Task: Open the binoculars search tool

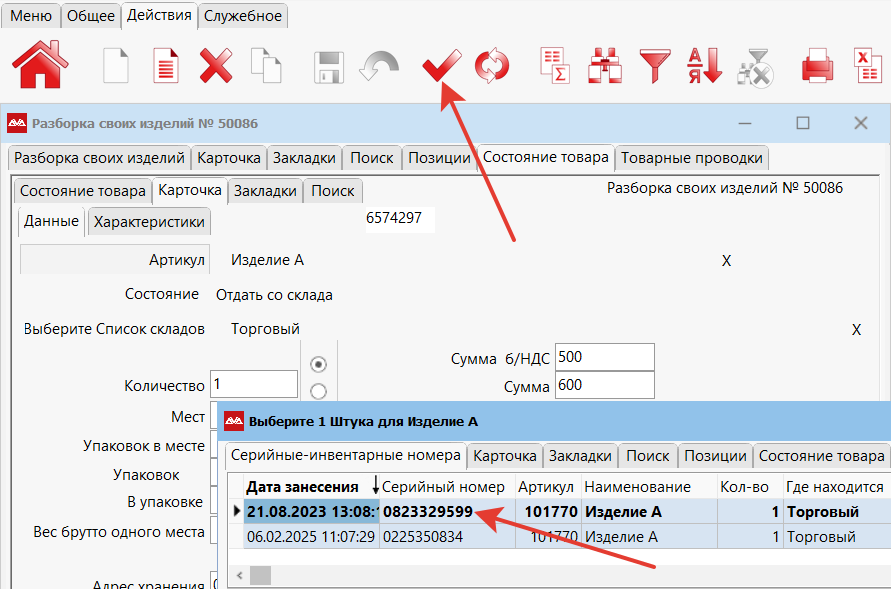Action: [x=604, y=66]
